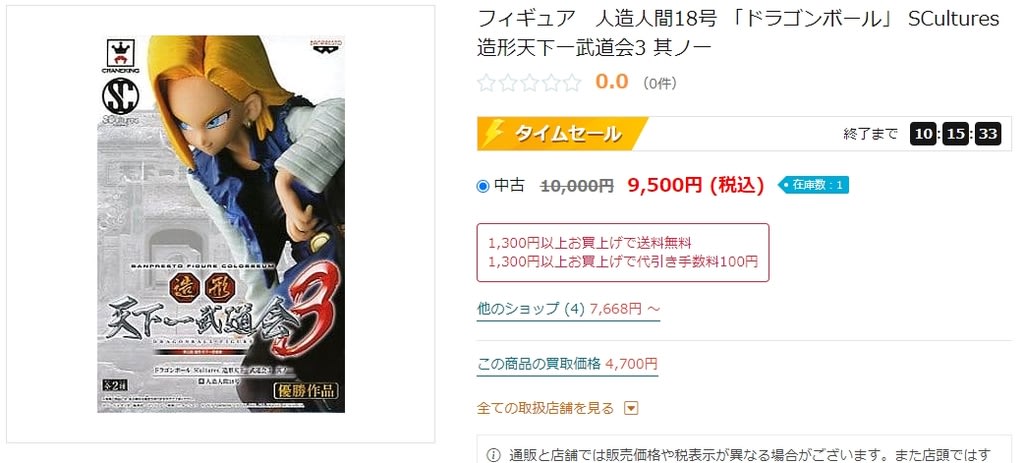The height and width of the screenshot is (463, 1024).
Task: Click the countdown timer hours digit
Action: pos(923,135)
